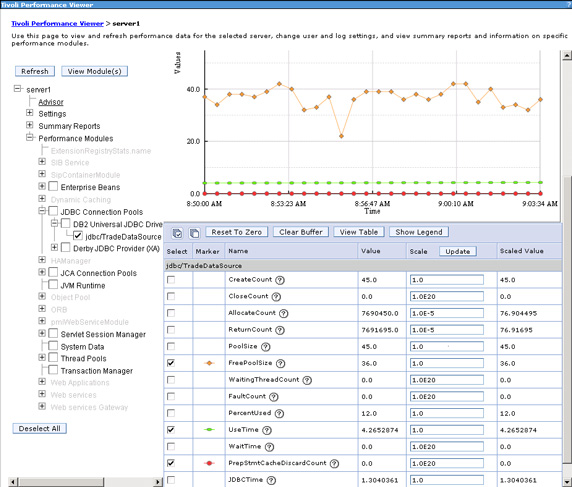Check the Thread Pools module checkbox
Viewport: 572px width, 487px height.
(53, 357)
